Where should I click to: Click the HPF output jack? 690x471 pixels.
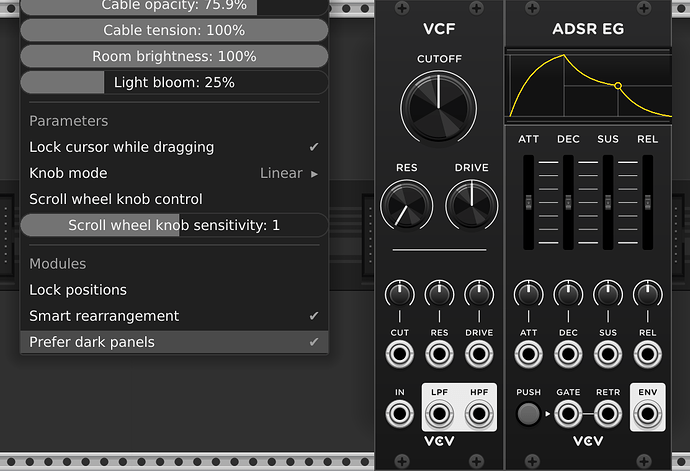pyautogui.click(x=479, y=414)
